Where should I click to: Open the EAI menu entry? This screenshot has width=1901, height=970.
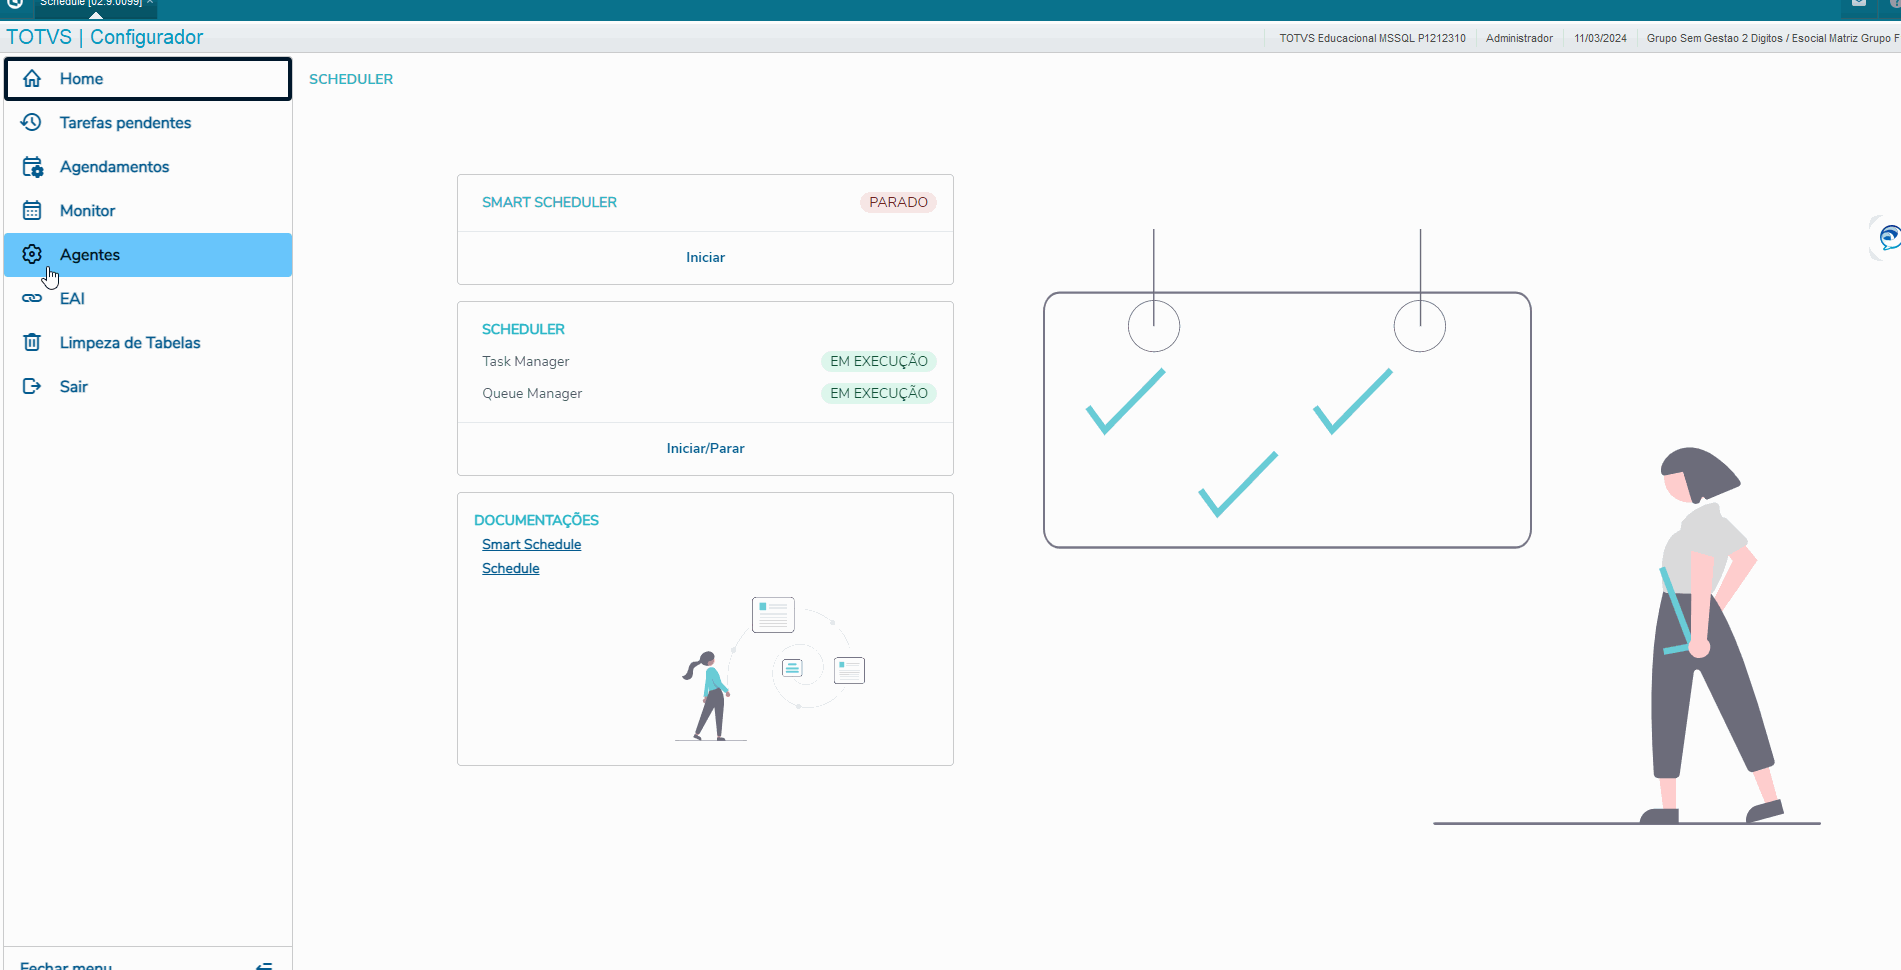pyautogui.click(x=148, y=299)
